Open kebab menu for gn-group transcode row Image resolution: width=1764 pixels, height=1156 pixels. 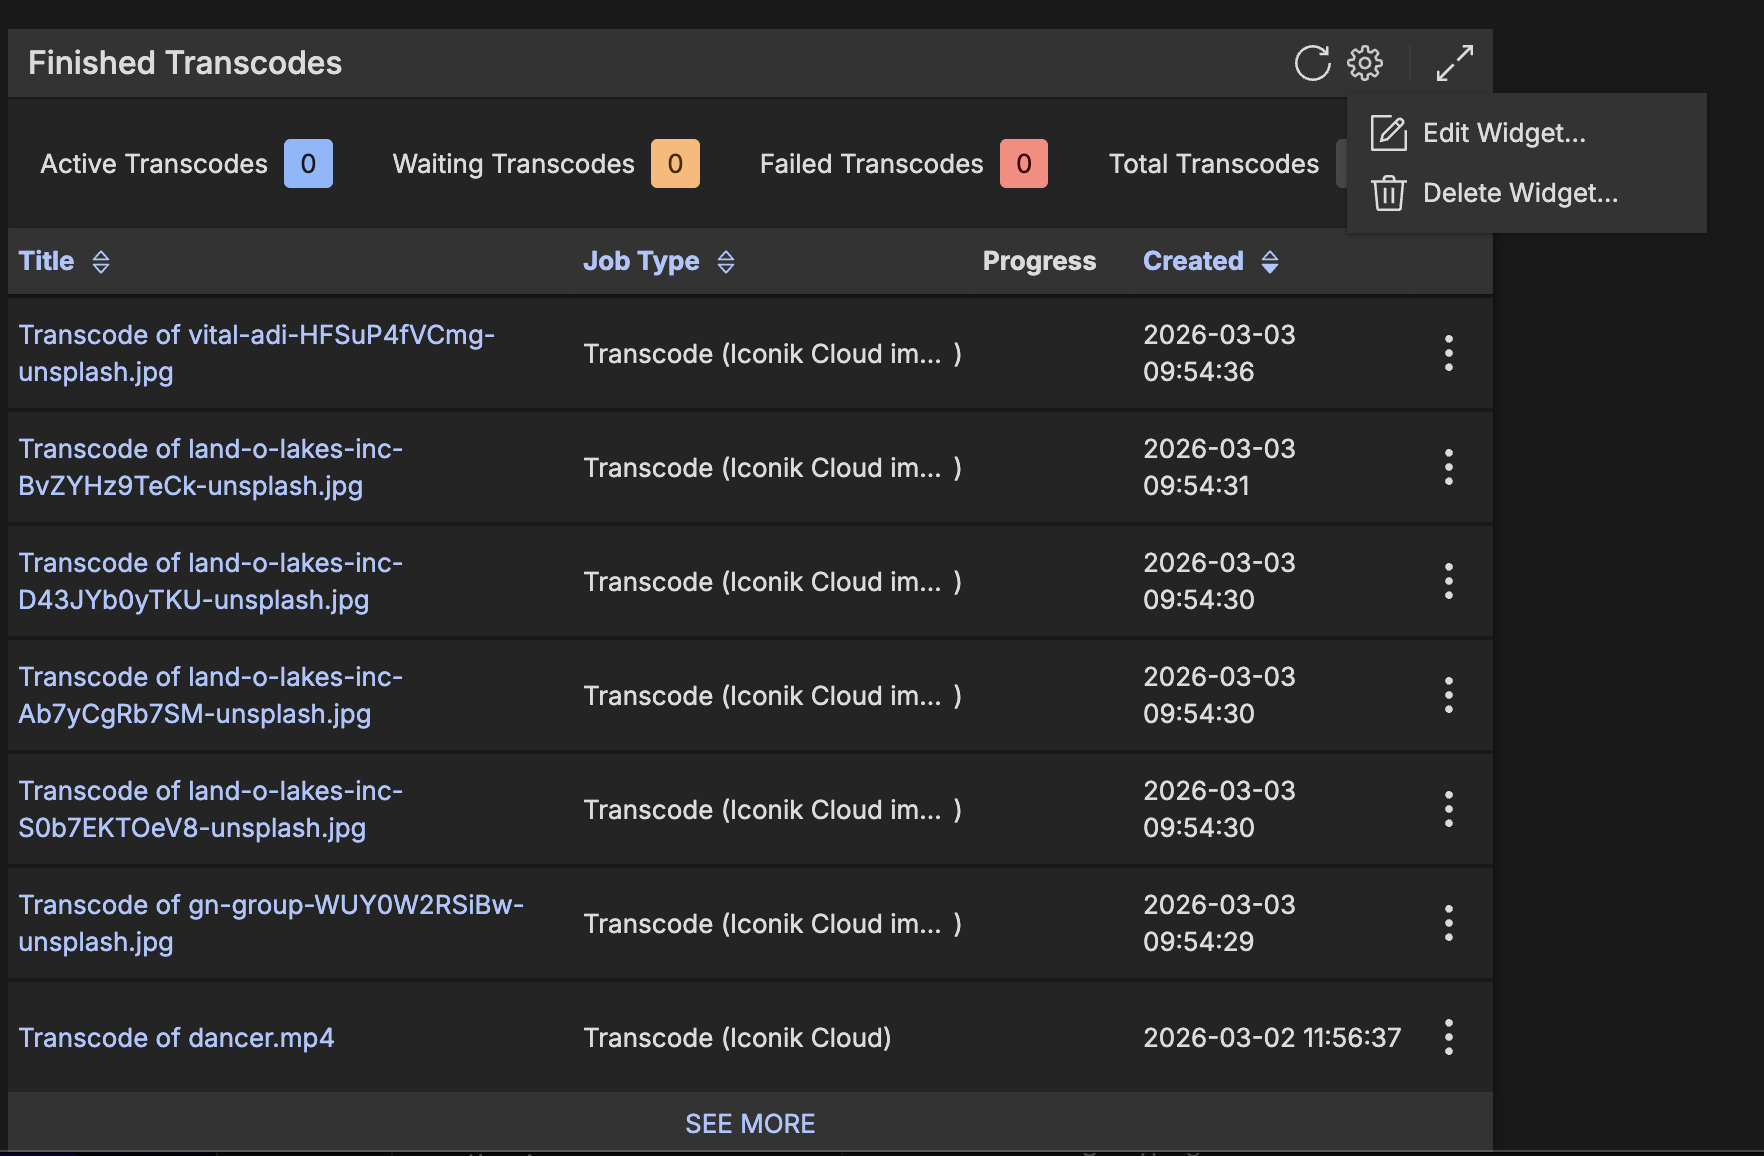coord(1448,923)
